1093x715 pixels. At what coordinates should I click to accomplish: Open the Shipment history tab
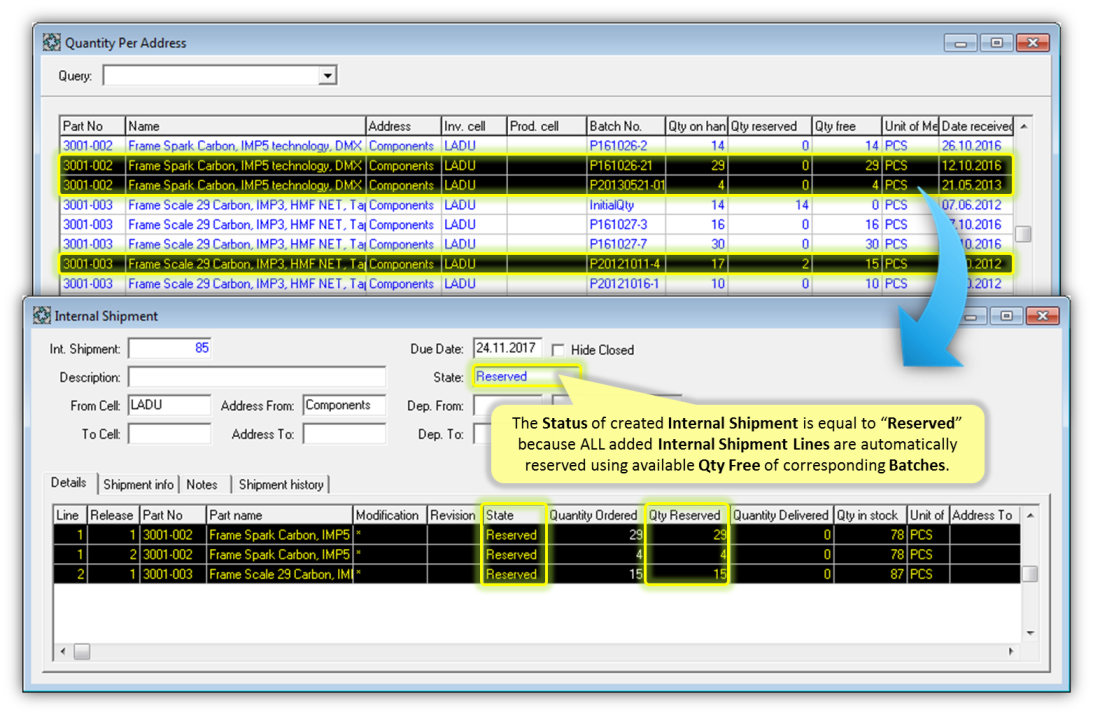[x=281, y=484]
